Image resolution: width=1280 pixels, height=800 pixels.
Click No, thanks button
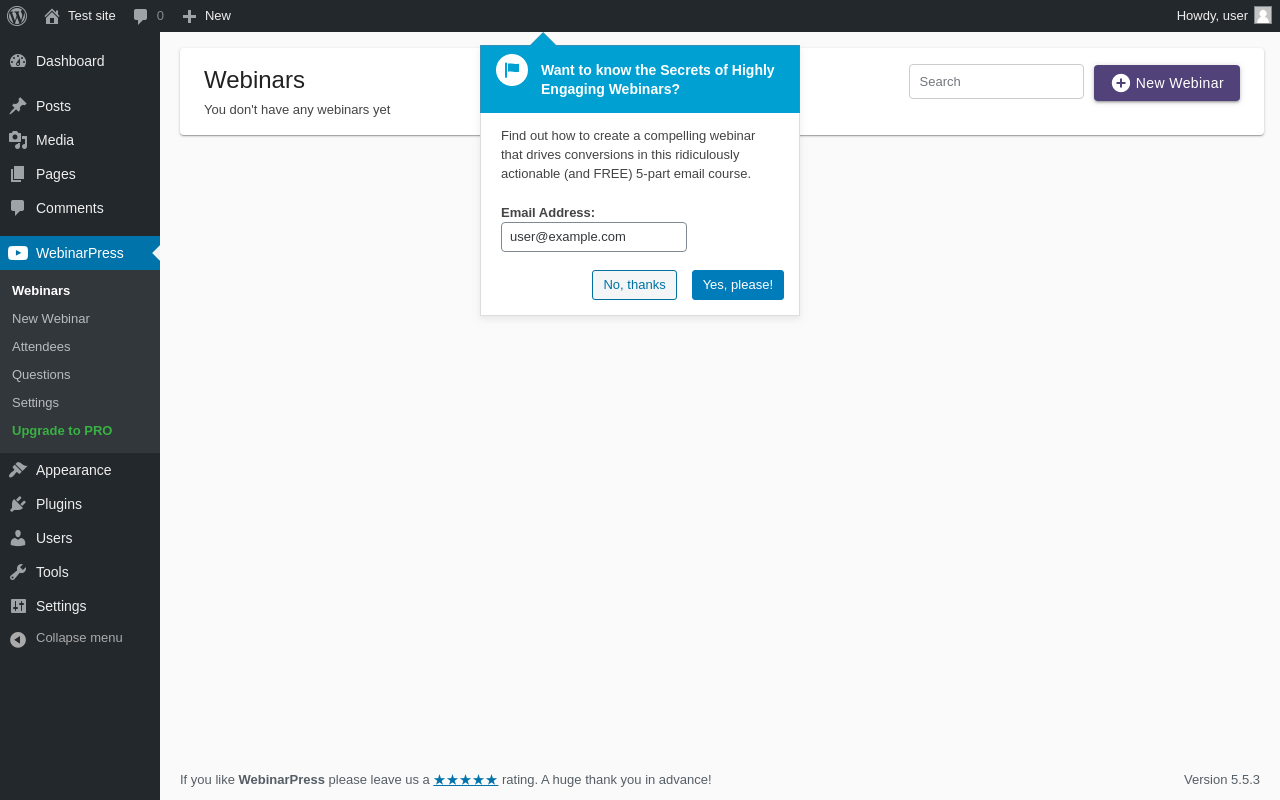pyautogui.click(x=634, y=285)
